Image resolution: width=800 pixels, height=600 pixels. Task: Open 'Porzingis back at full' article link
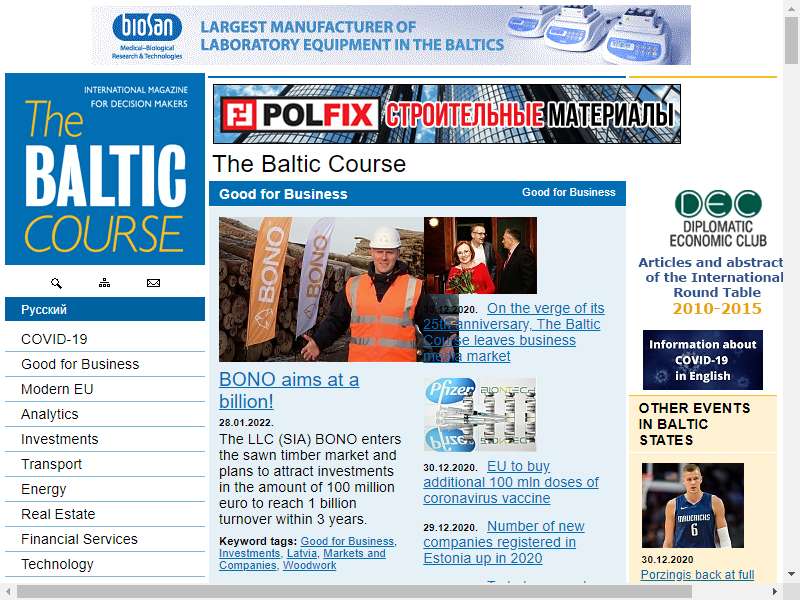(697, 574)
